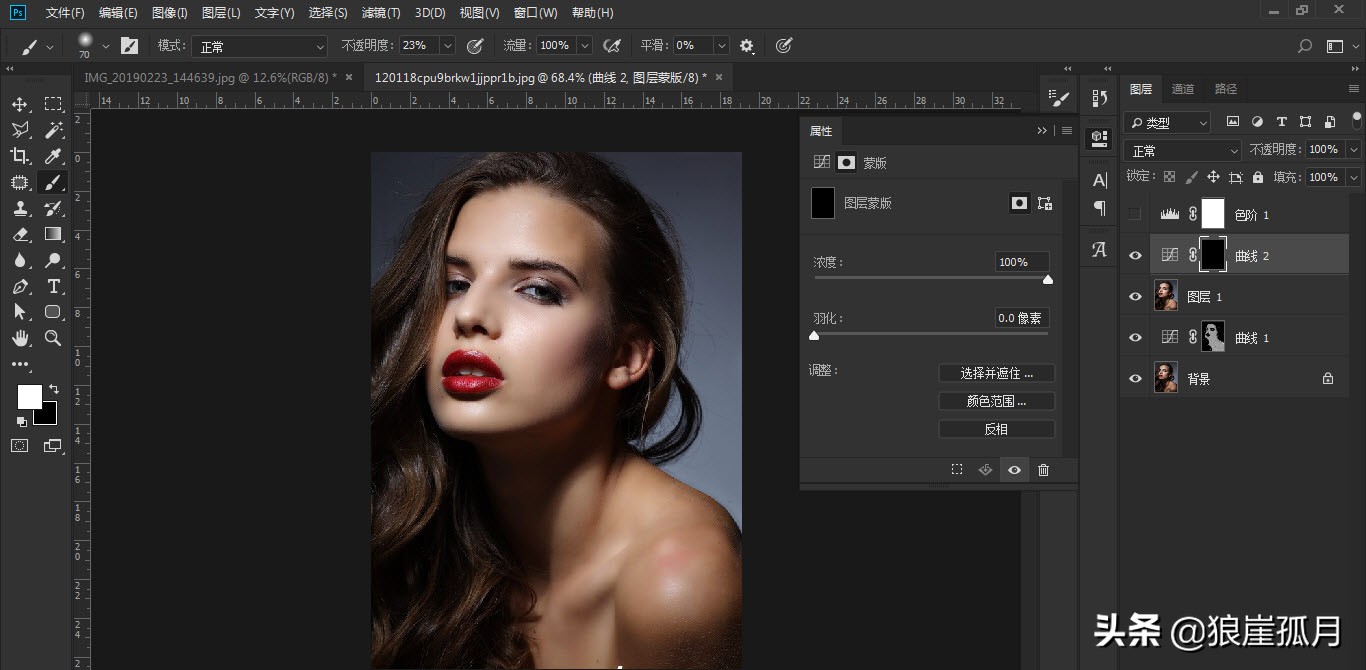Click the search icon in options bar
The height and width of the screenshot is (670, 1366).
click(x=1305, y=46)
